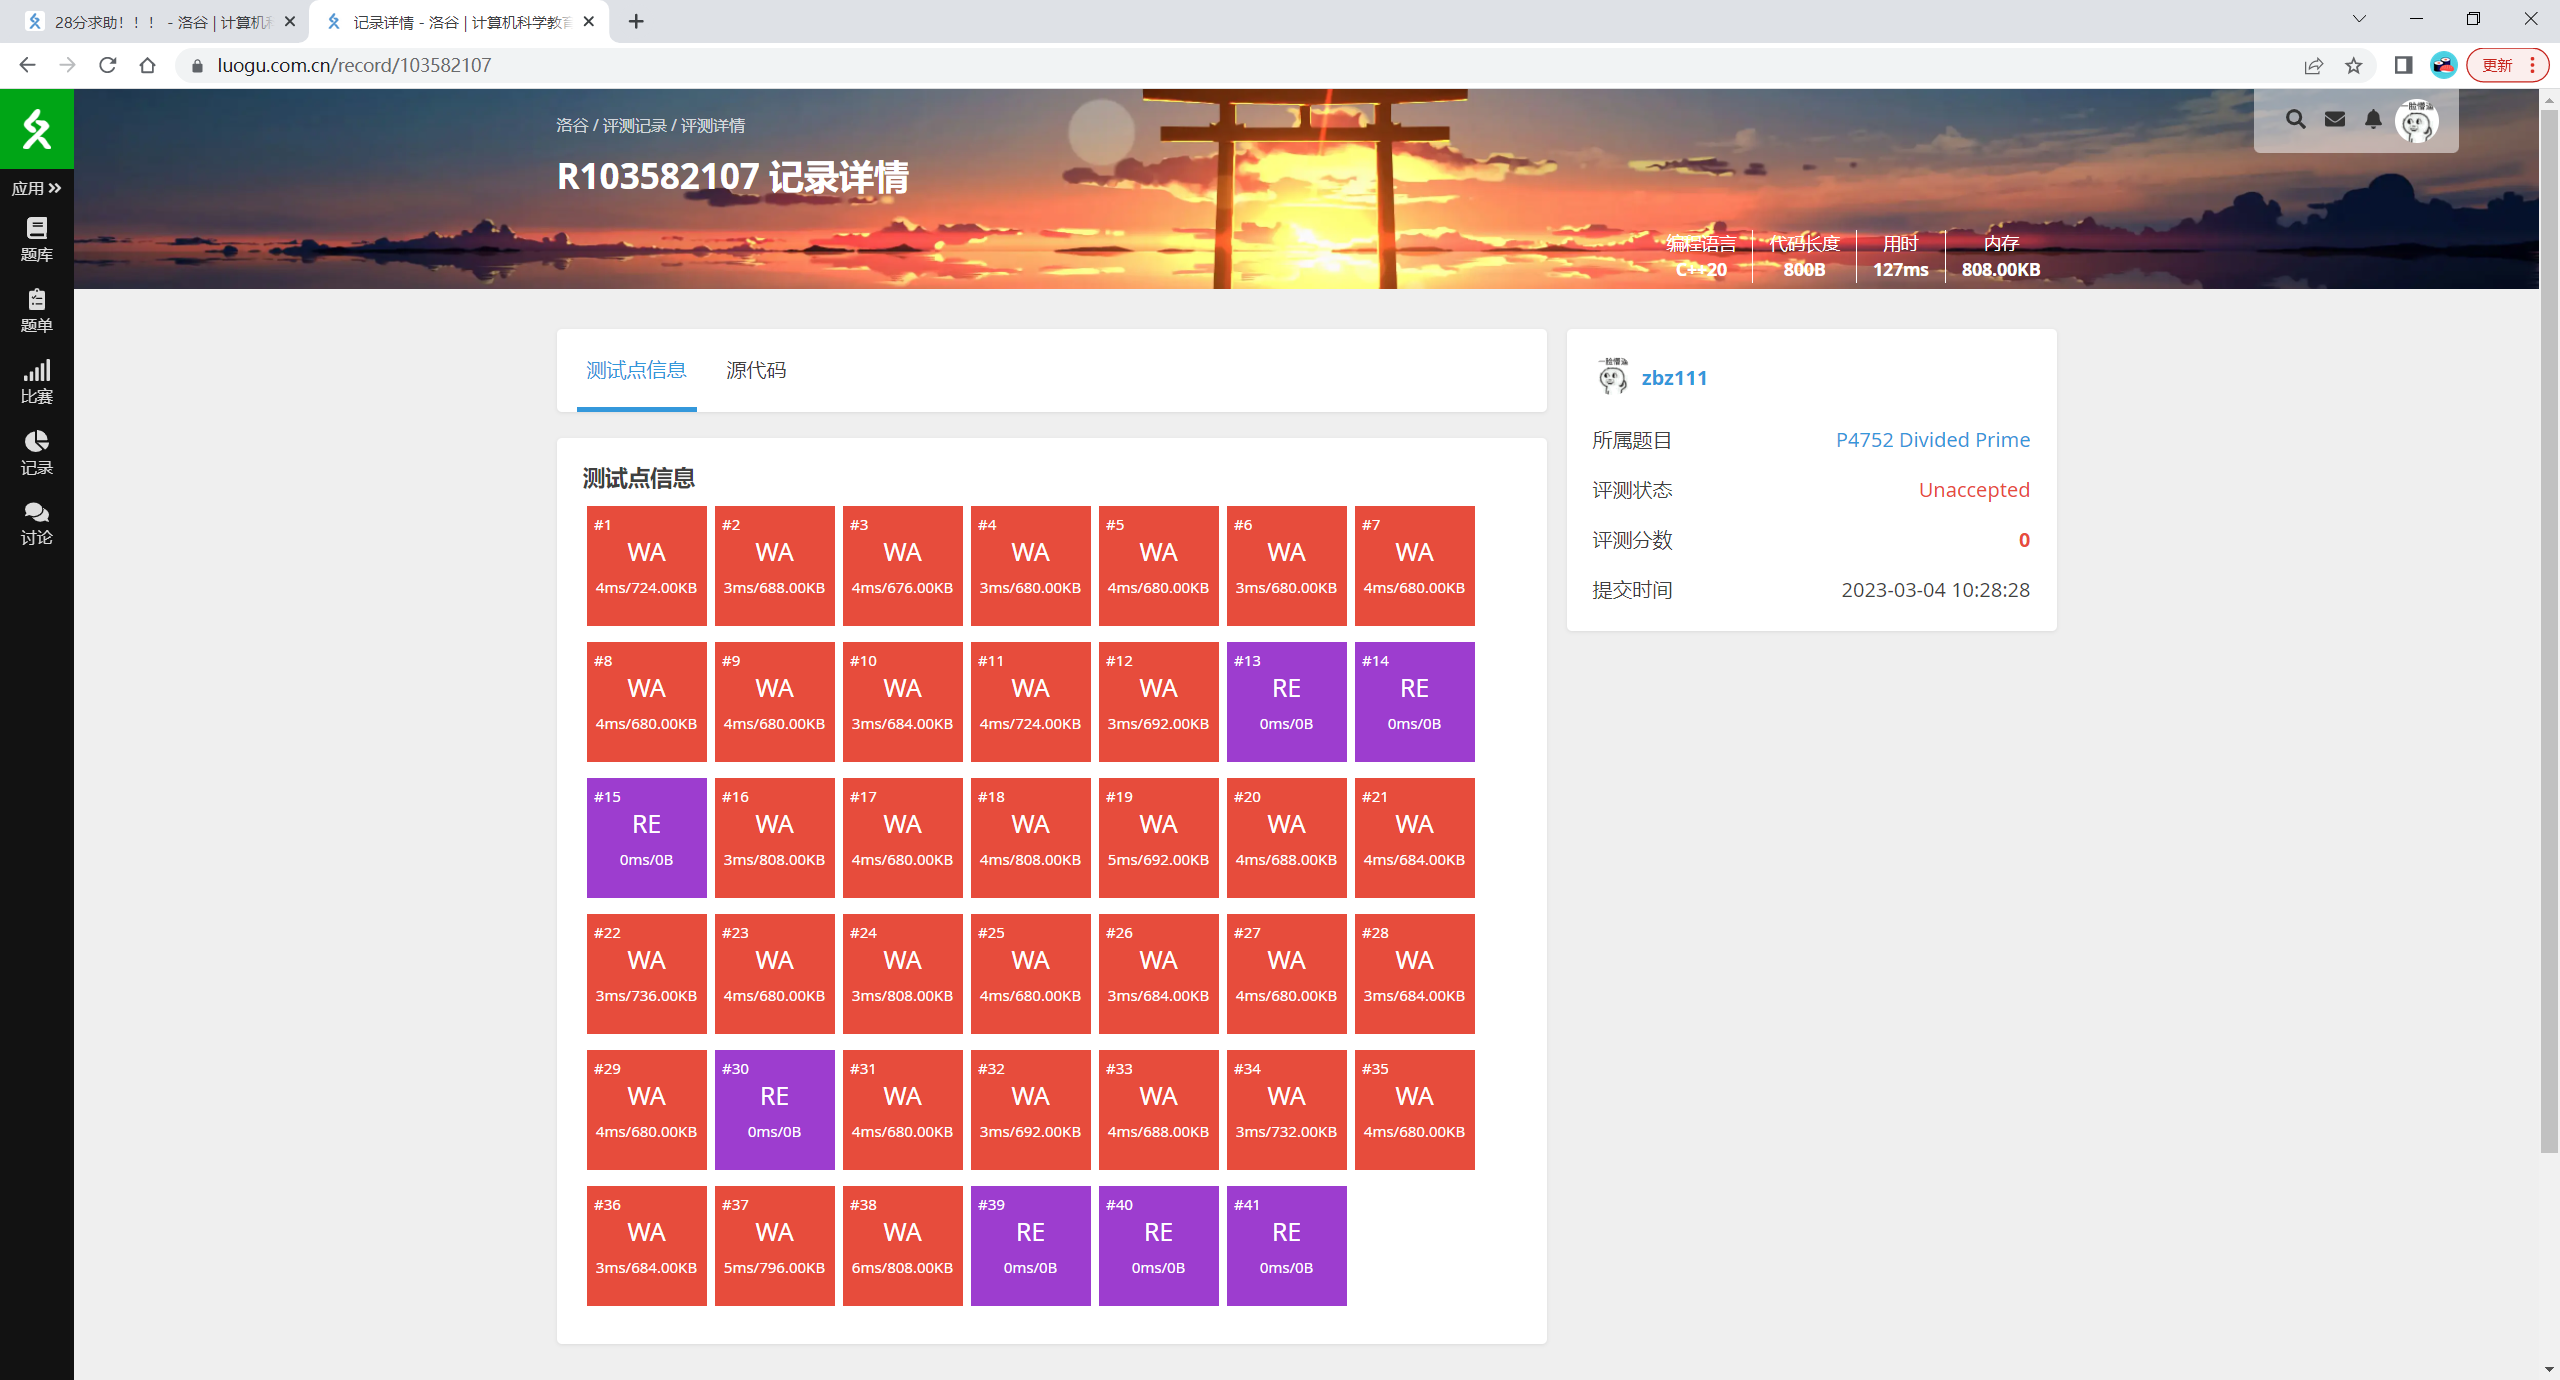Image resolution: width=2560 pixels, height=1380 pixels.
Task: Open a new browser tab
Action: pyautogui.click(x=636, y=21)
